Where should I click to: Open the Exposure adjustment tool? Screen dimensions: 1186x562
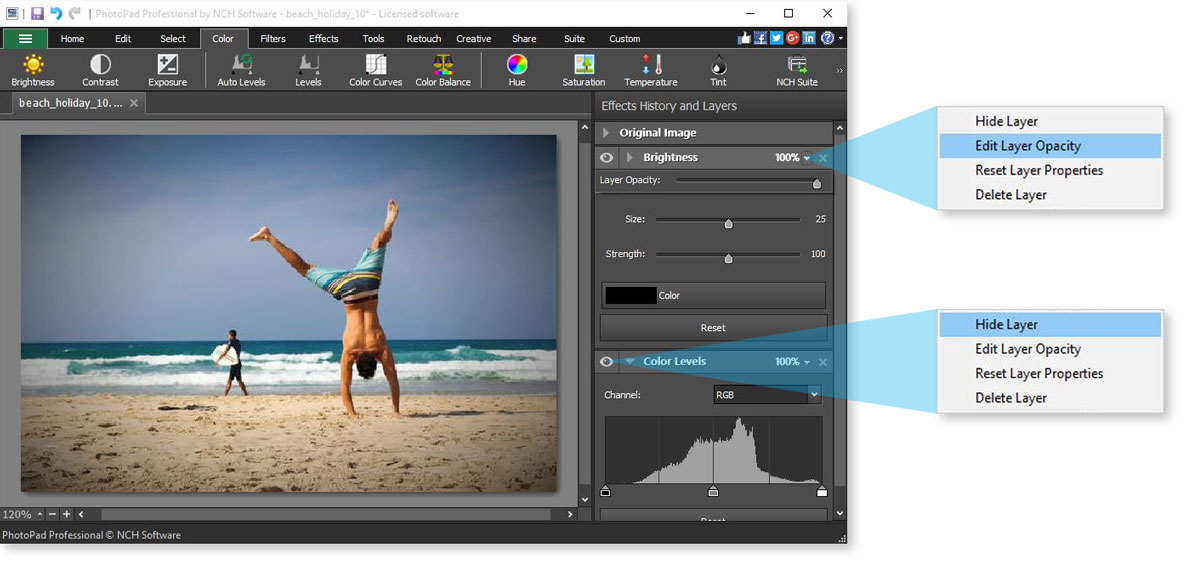click(168, 66)
